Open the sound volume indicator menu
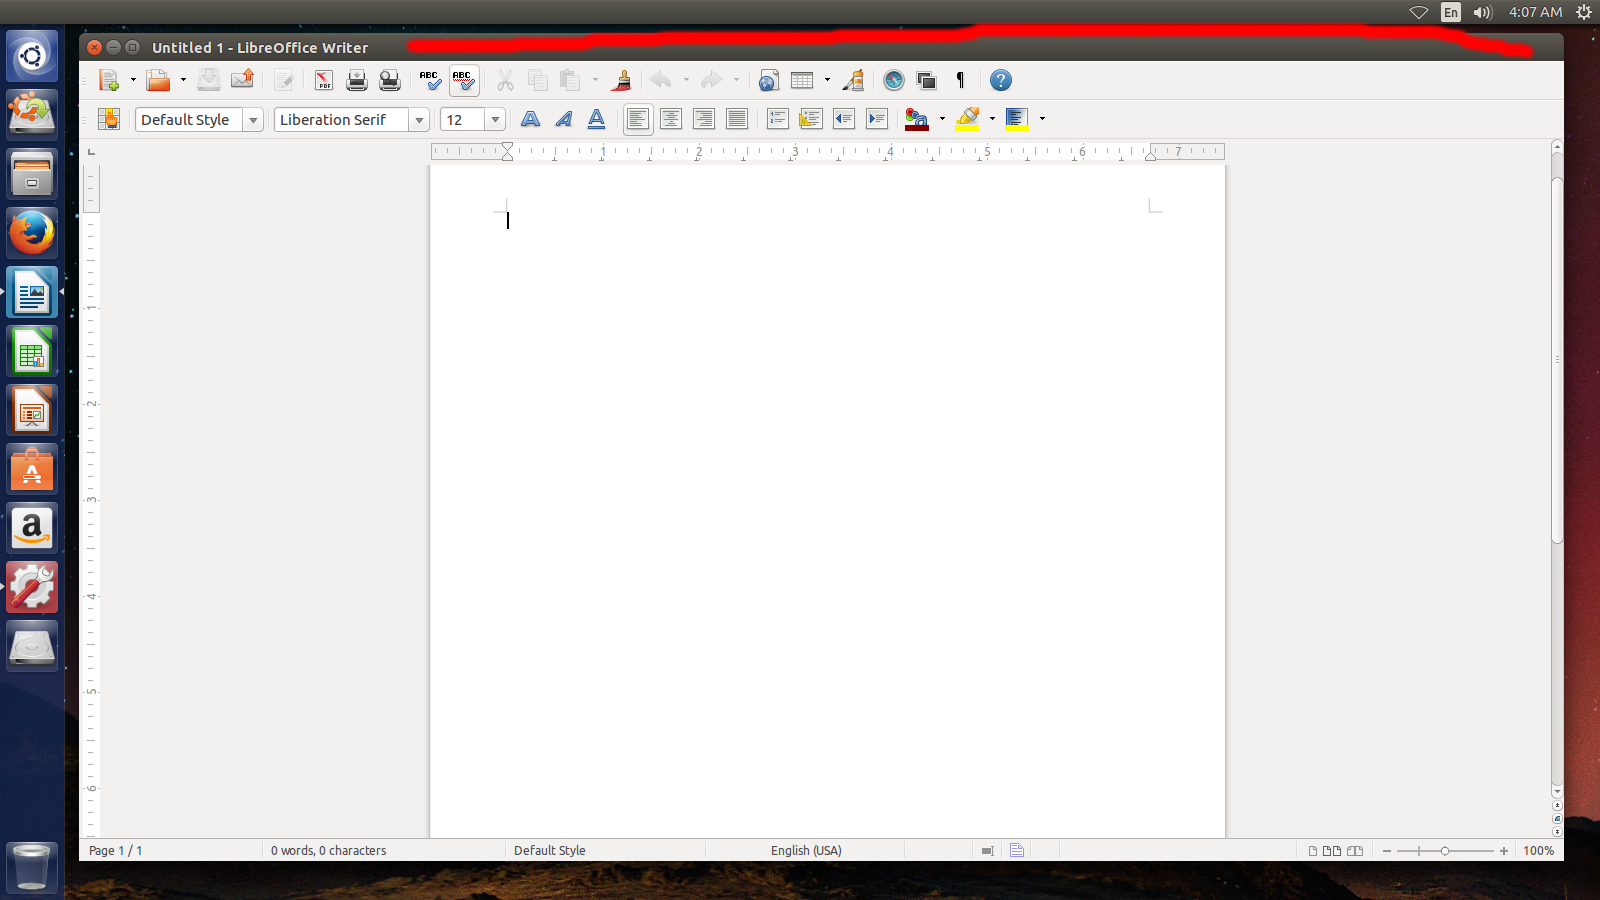The height and width of the screenshot is (900, 1600). (x=1483, y=12)
